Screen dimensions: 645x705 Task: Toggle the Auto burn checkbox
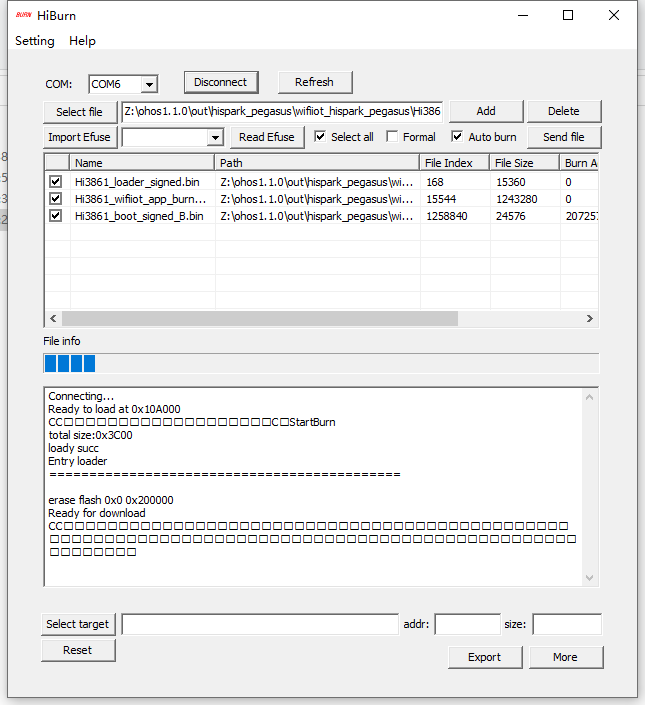pyautogui.click(x=457, y=136)
